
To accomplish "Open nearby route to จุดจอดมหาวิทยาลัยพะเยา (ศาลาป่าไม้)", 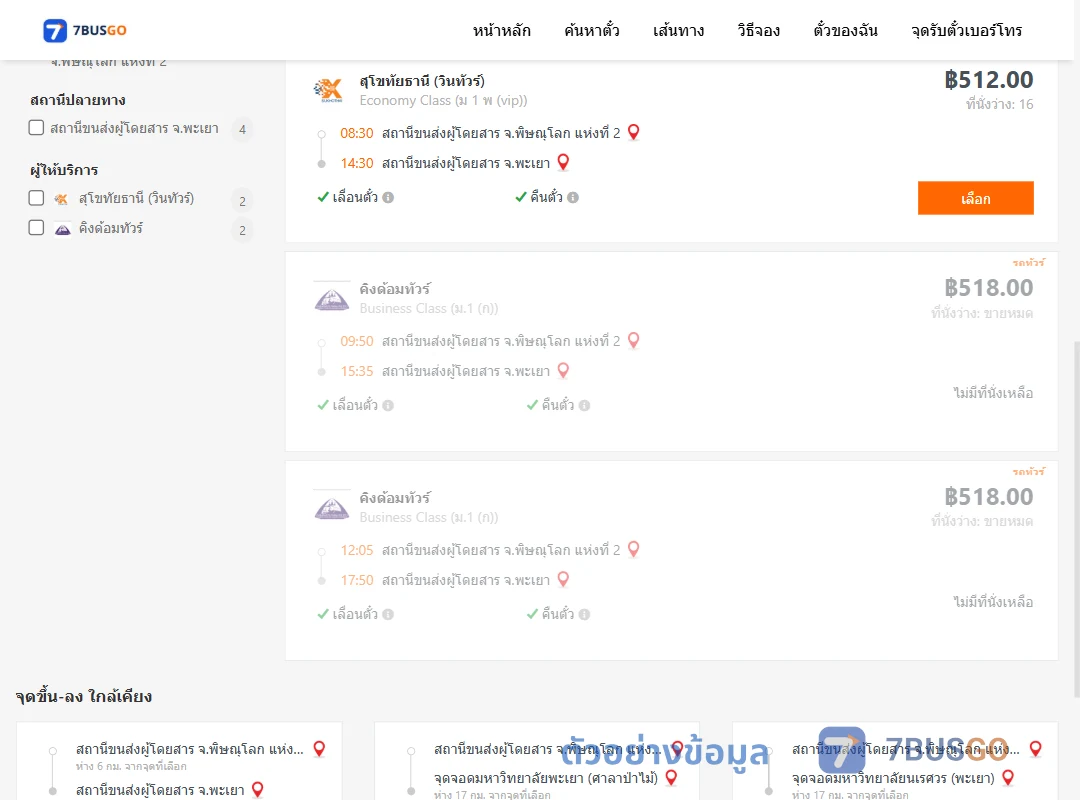I will (537, 761).
